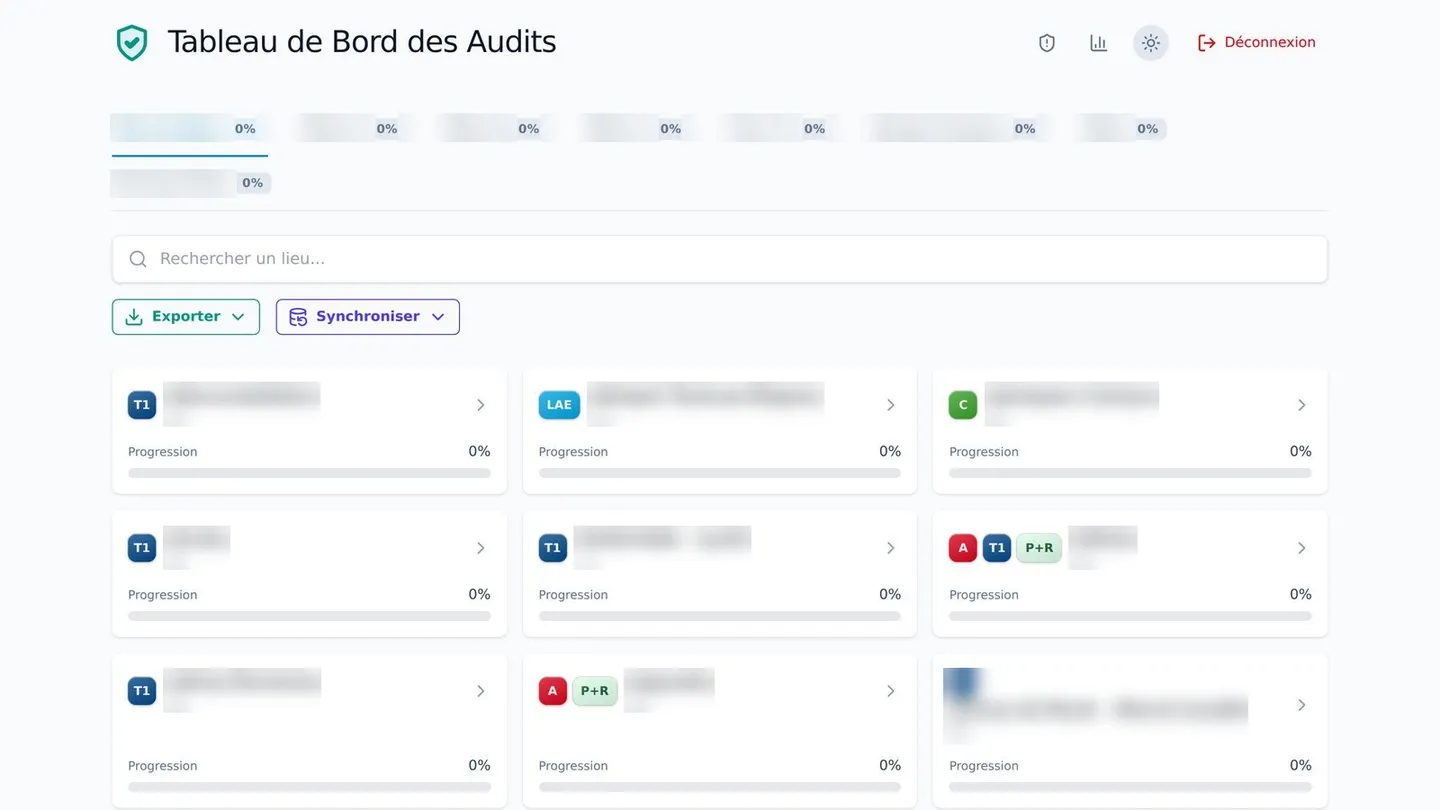This screenshot has height=810, width=1440.
Task: Click the green shield logo beside the title
Action: pos(132,43)
